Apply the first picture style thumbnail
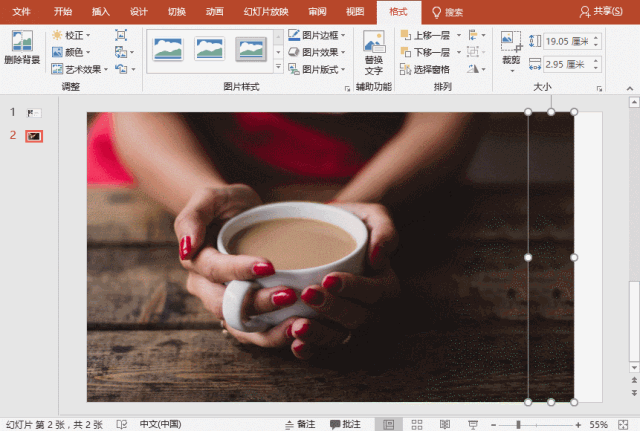Screen dimensions: 640x431 (168, 49)
